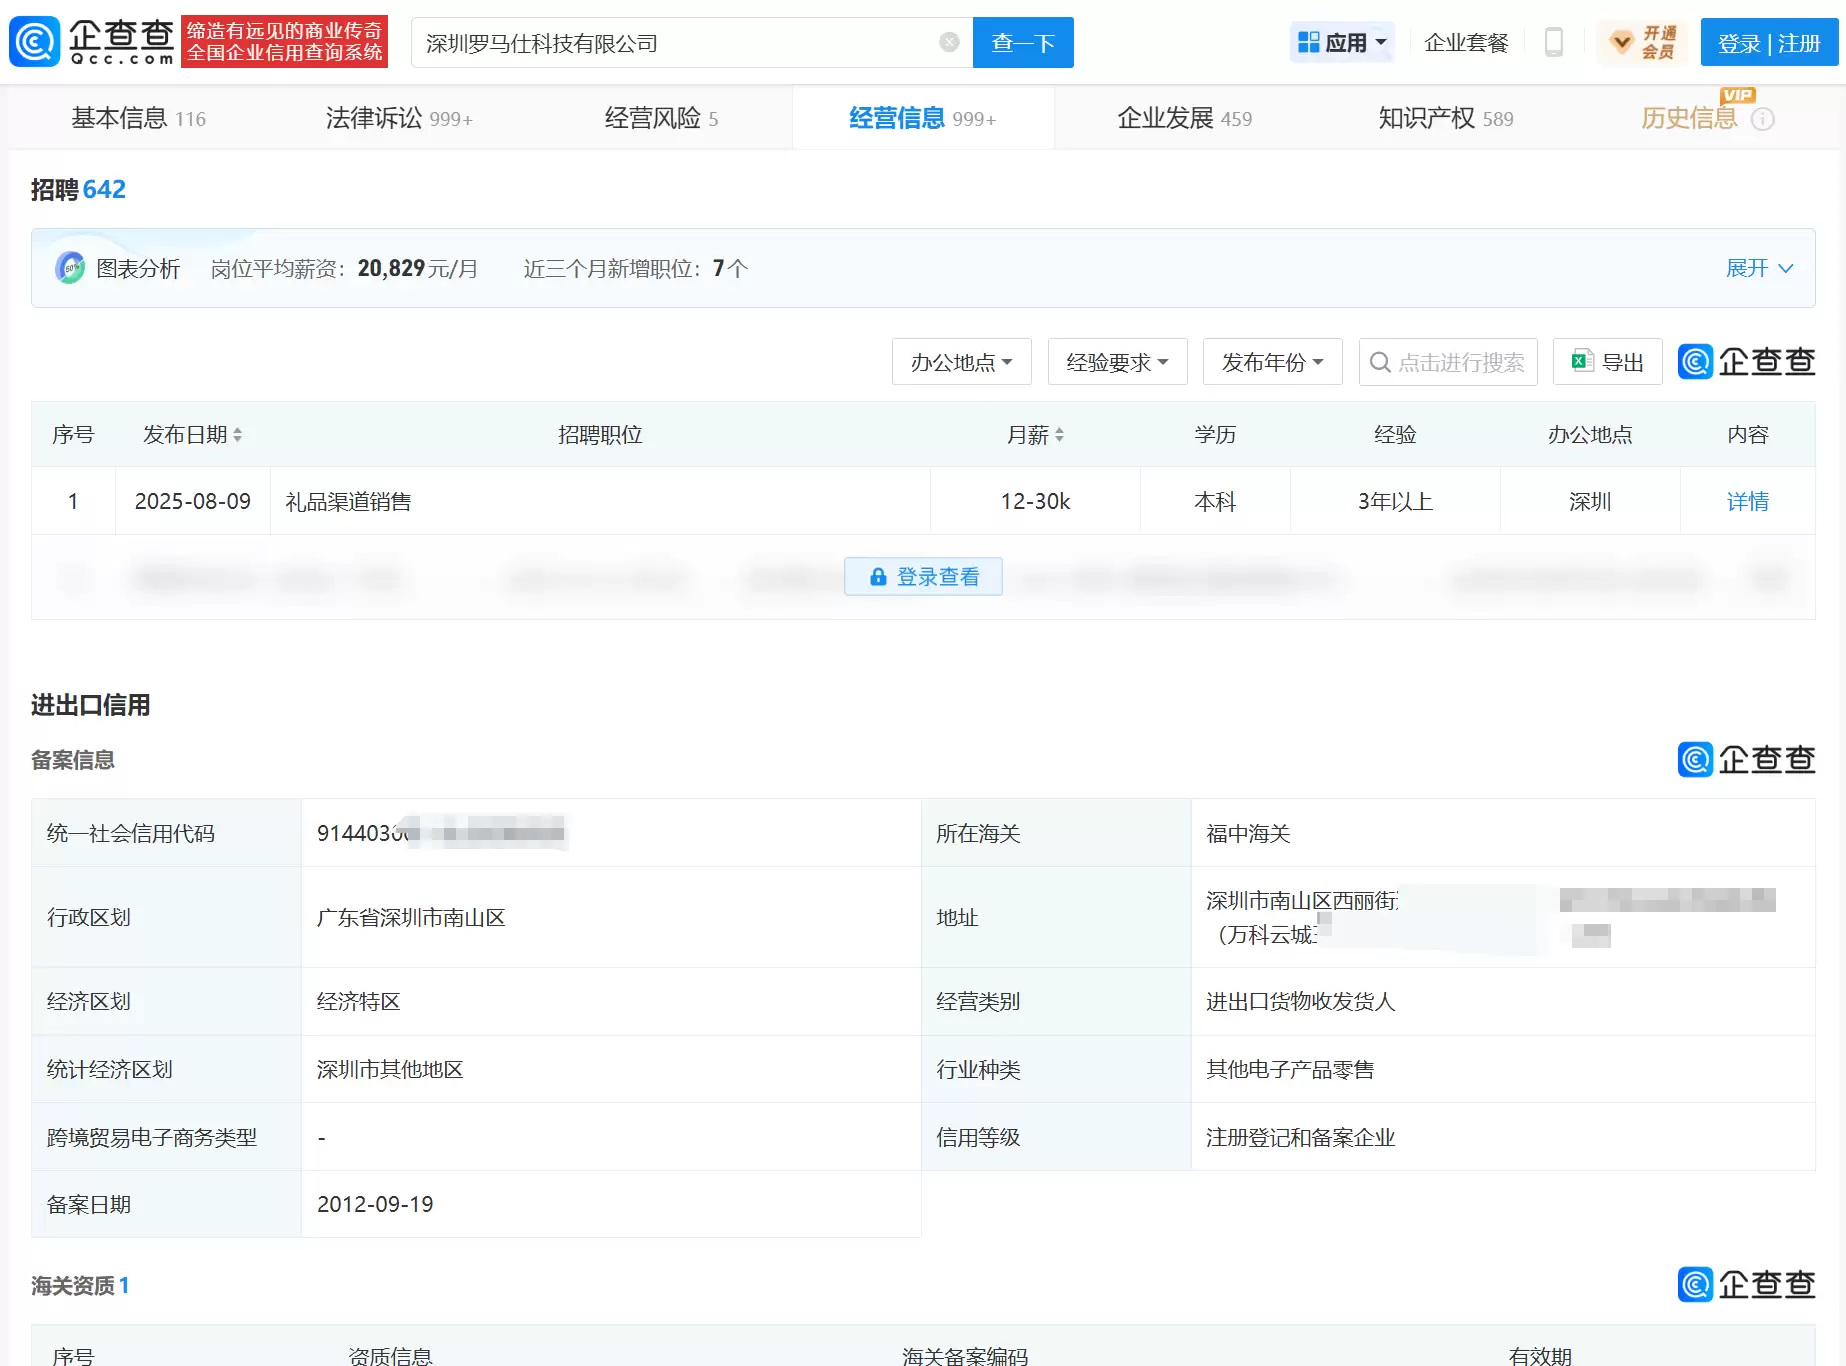Toggle sorting on the 发布日期 column
This screenshot has width=1846, height=1366.
pos(239,434)
